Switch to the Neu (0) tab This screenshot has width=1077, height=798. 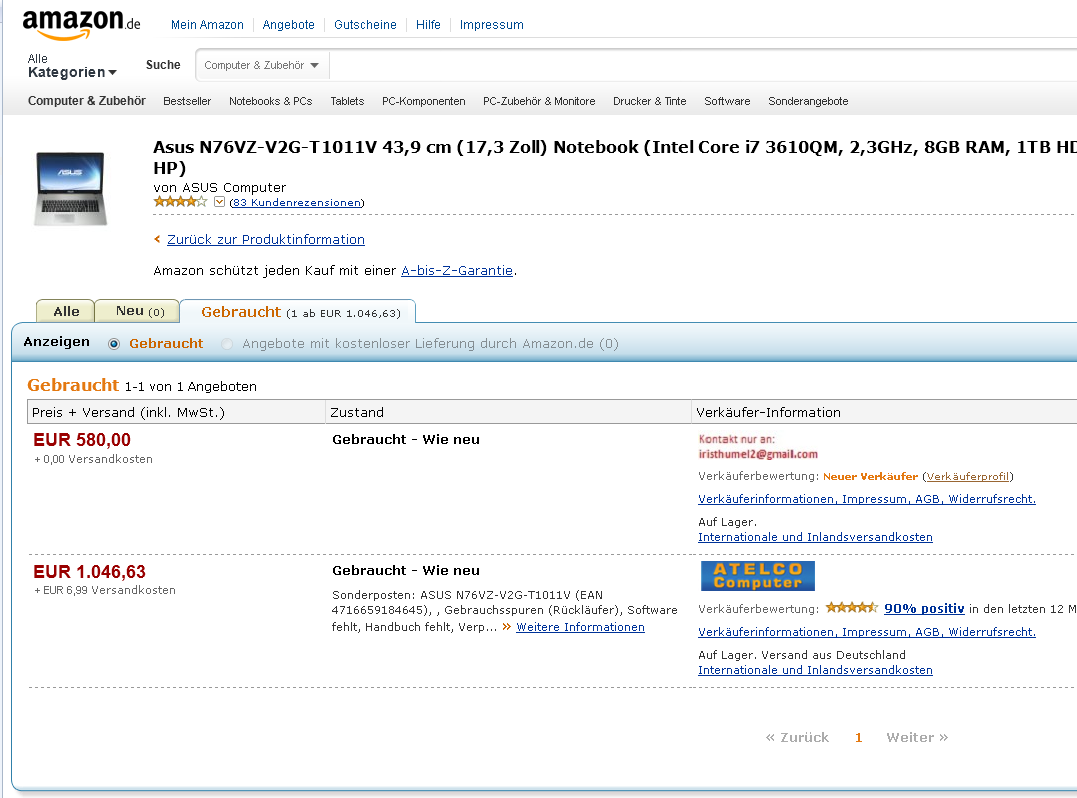139,311
